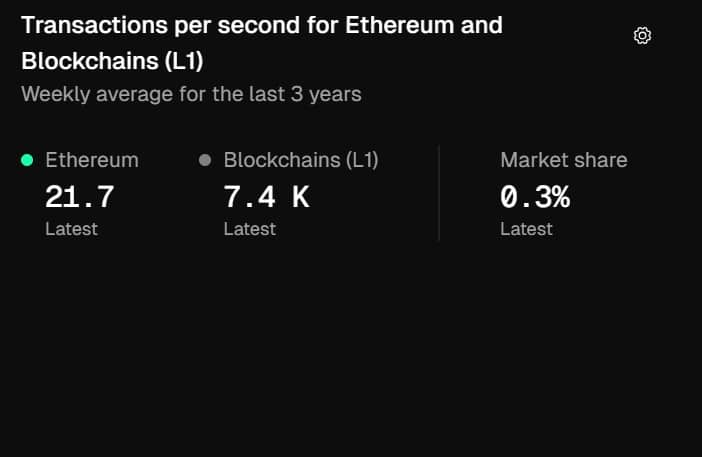Click 'Latest' under the 0.3% value
The width and height of the screenshot is (702, 457).
coord(526,229)
